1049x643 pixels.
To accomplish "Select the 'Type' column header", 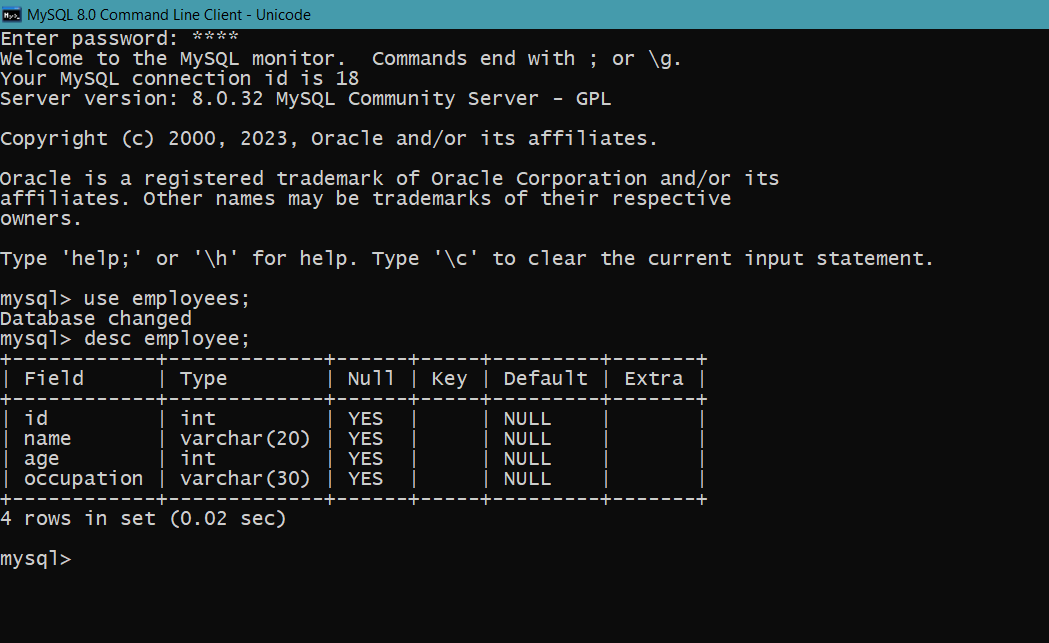I will 203,379.
